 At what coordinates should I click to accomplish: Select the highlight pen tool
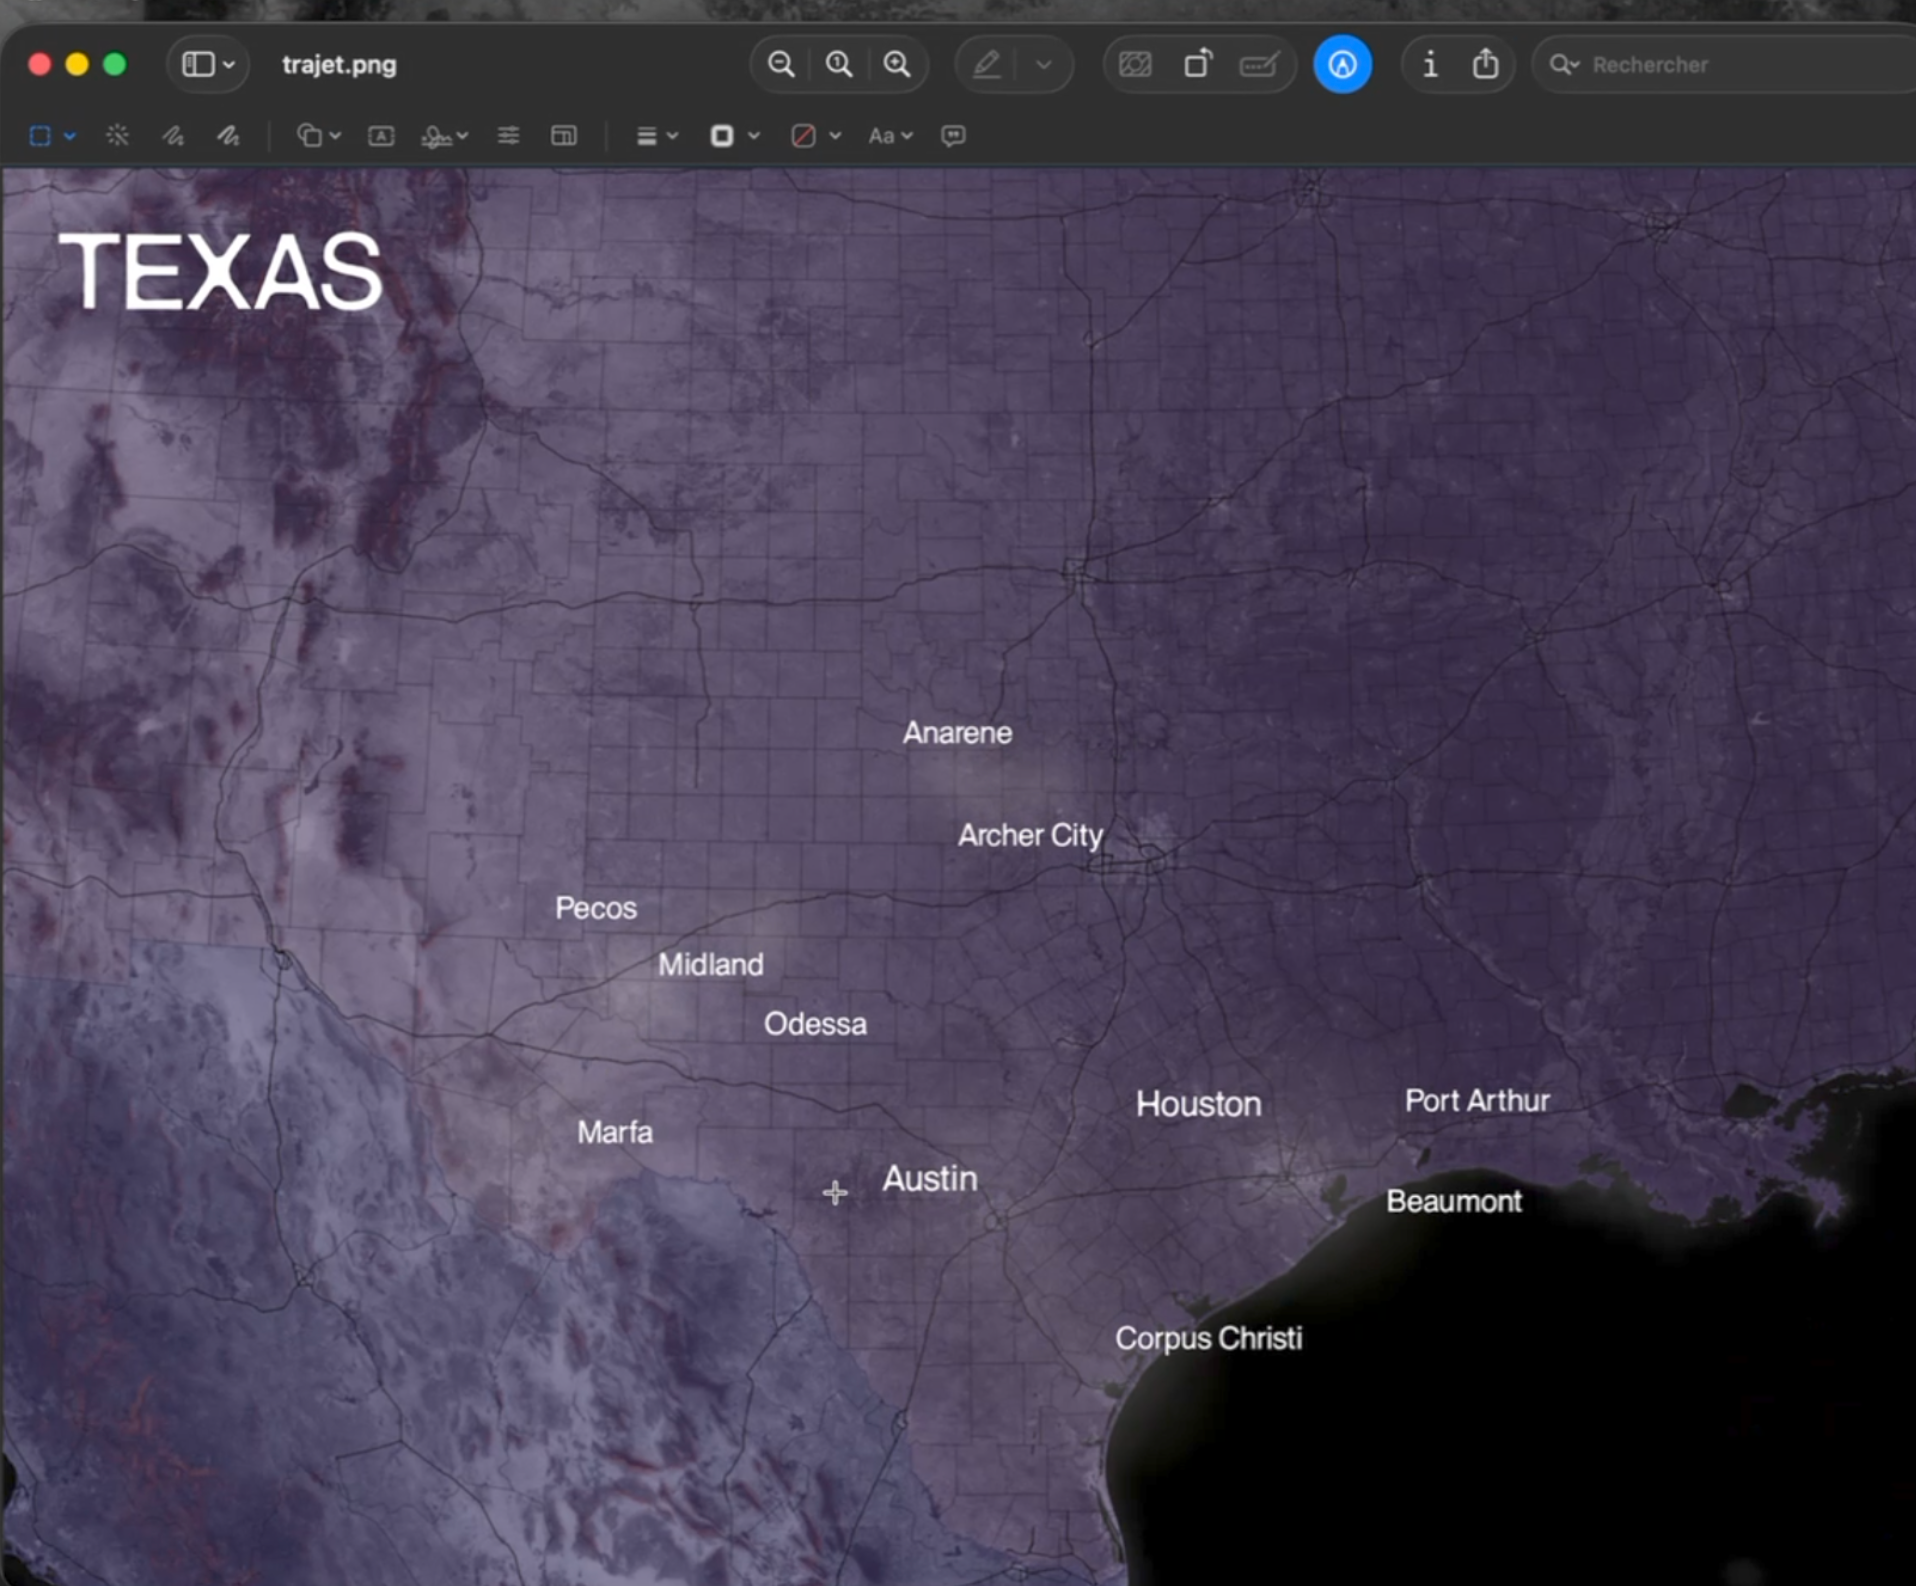point(987,65)
